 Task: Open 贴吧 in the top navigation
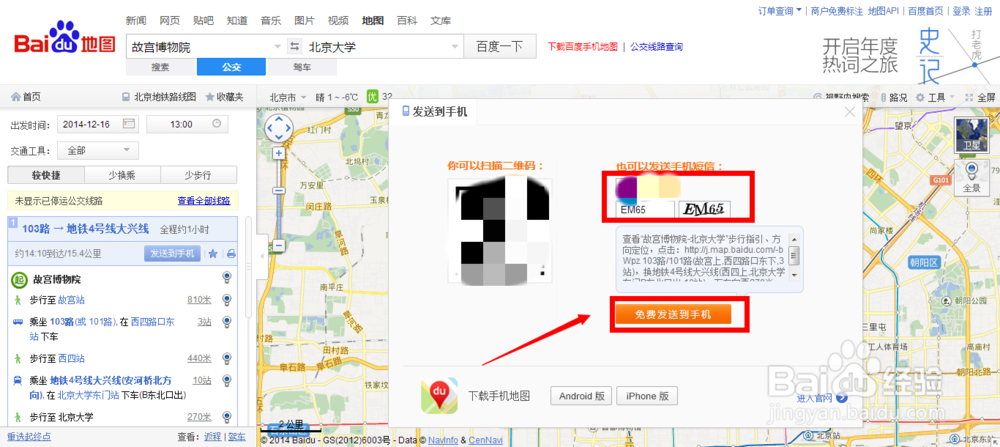tap(203, 20)
